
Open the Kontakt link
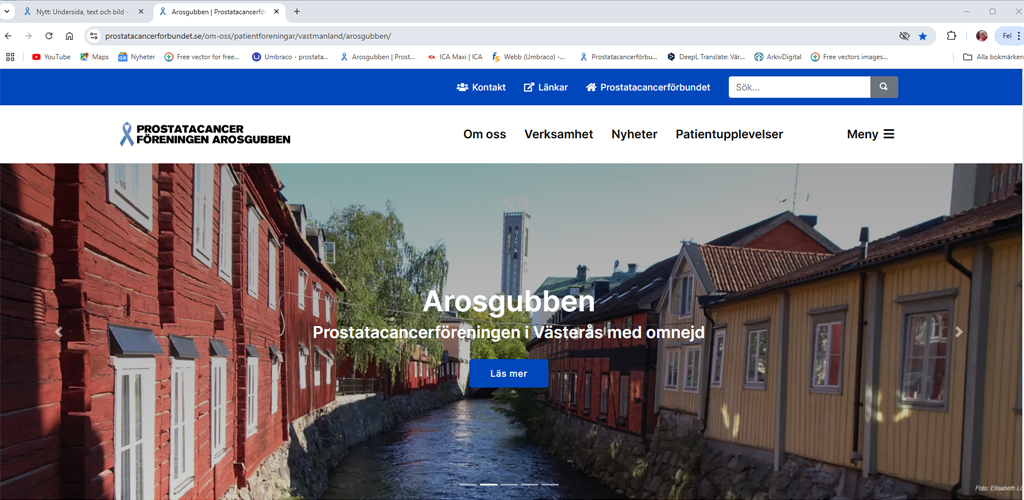(481, 87)
